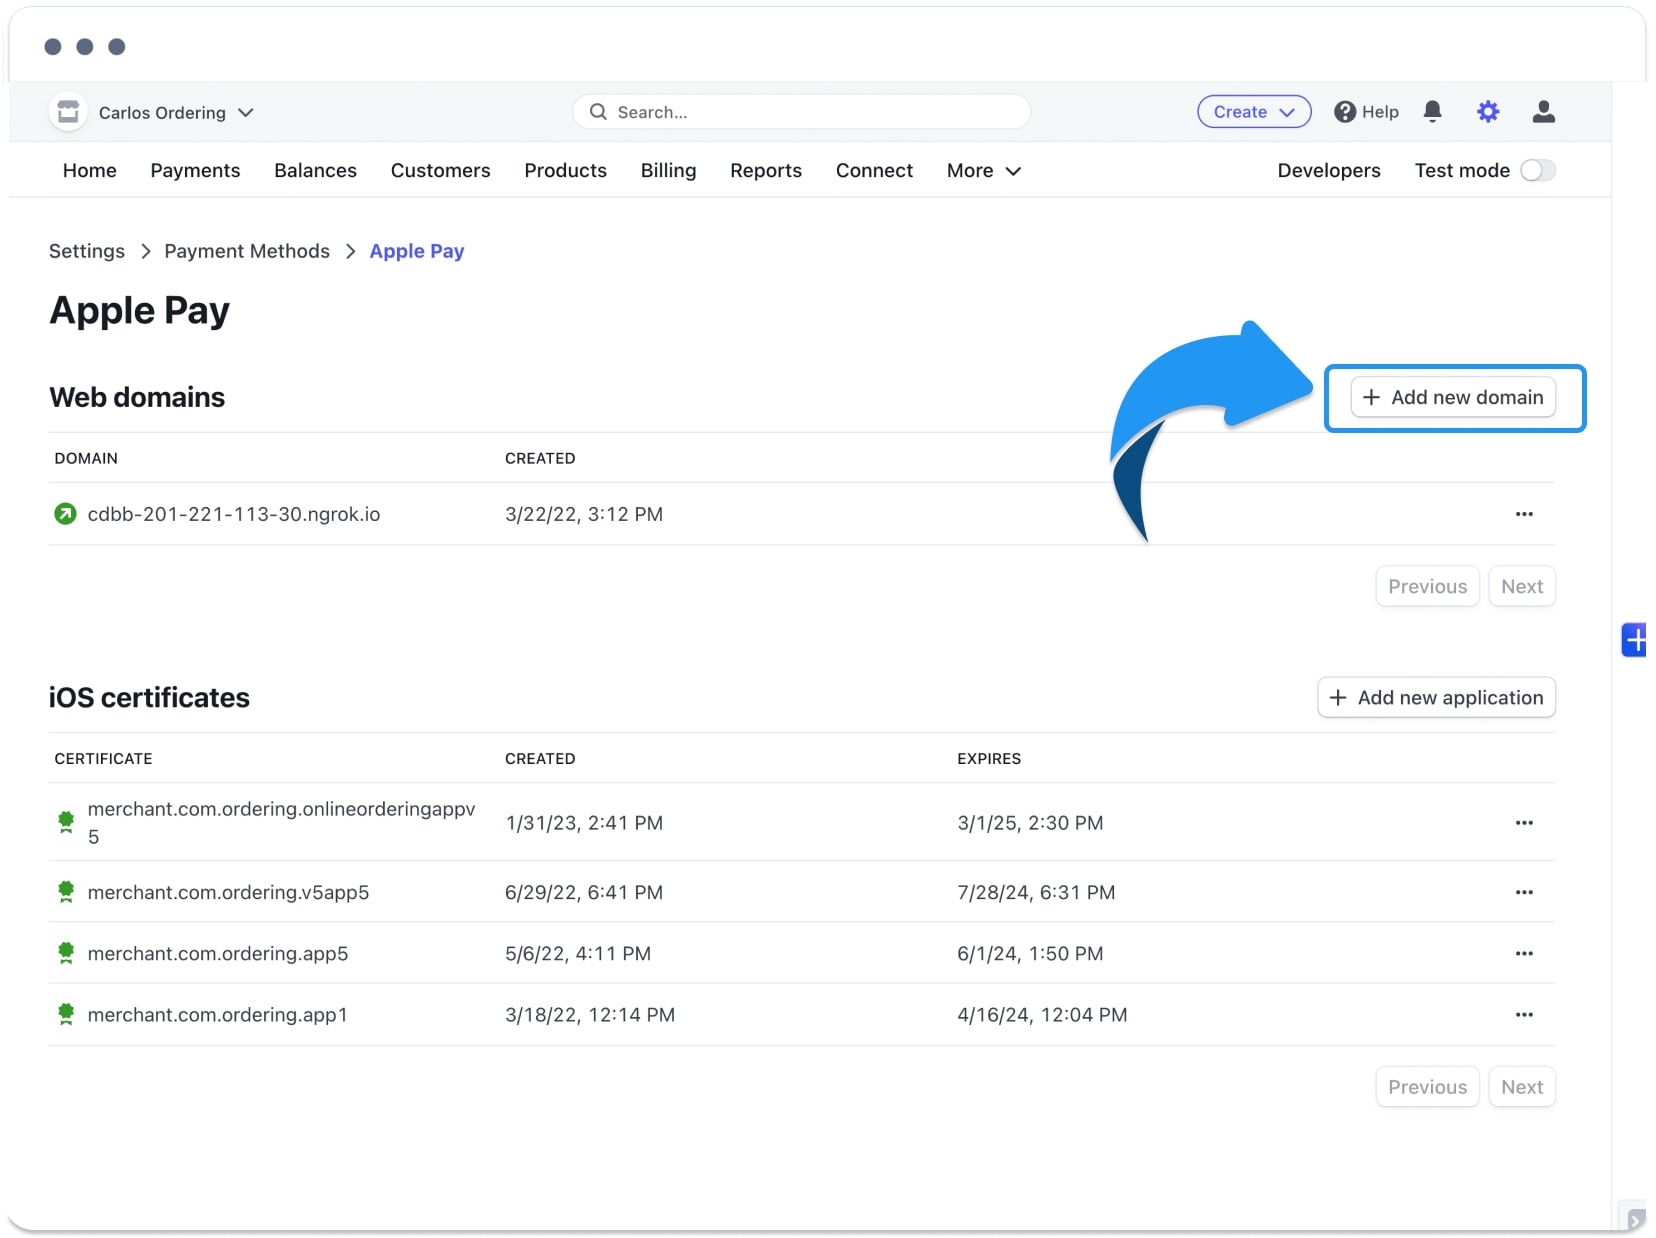Click the green status icon for ngrok domain
The image size is (1656, 1238).
tap(65, 514)
